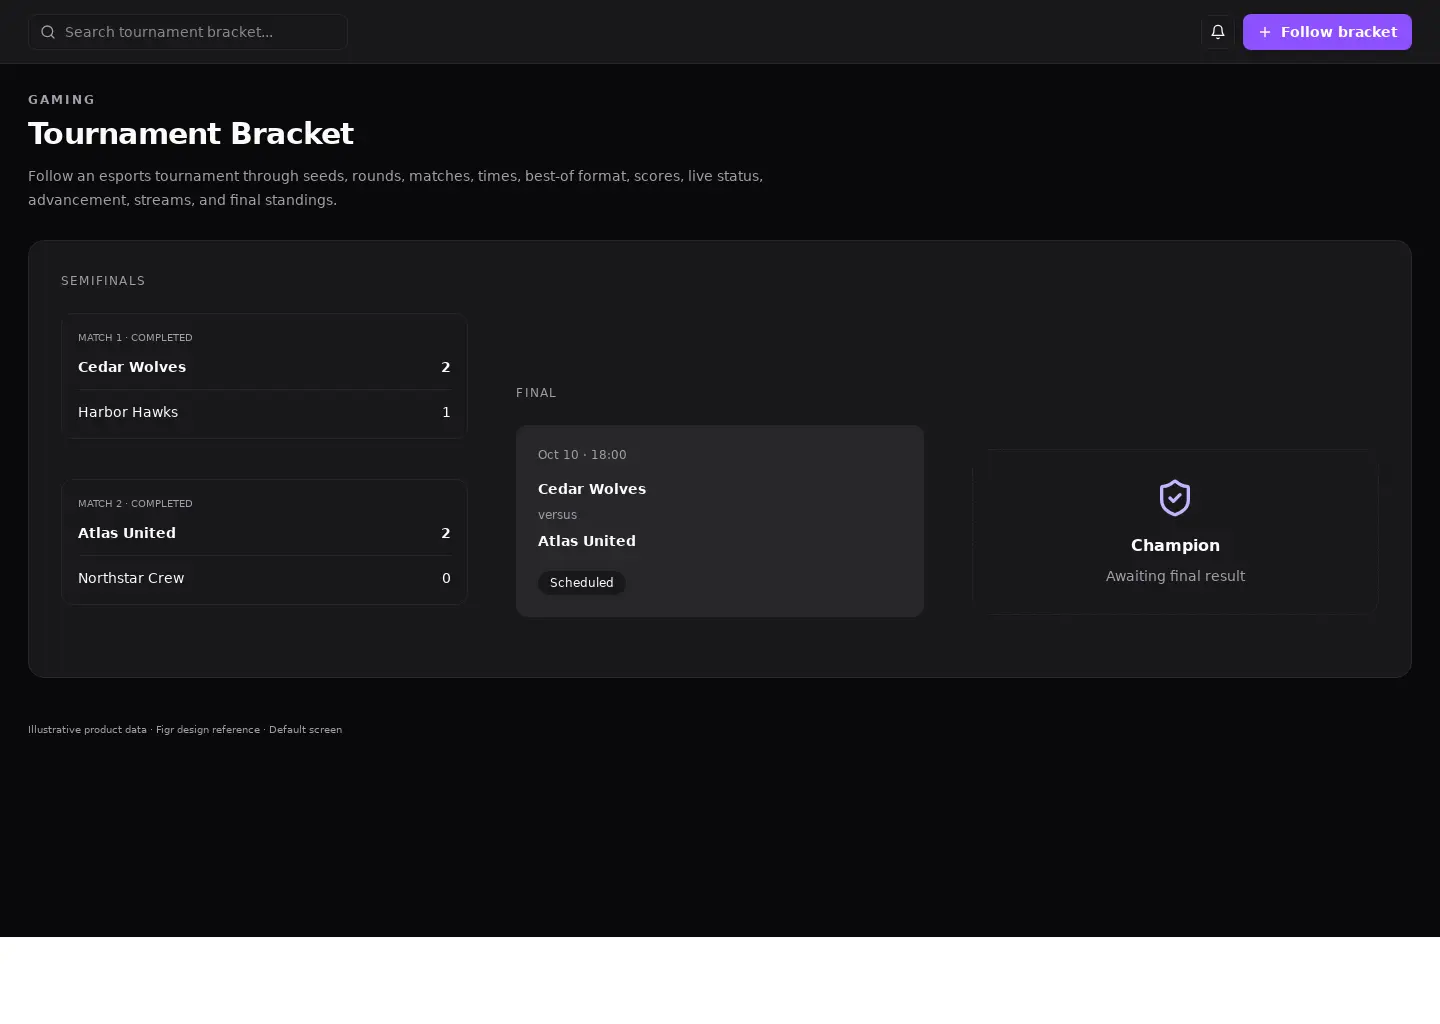The image size is (1440, 1024).
Task: Focus the Search tournament bracket field
Action: 188,32
